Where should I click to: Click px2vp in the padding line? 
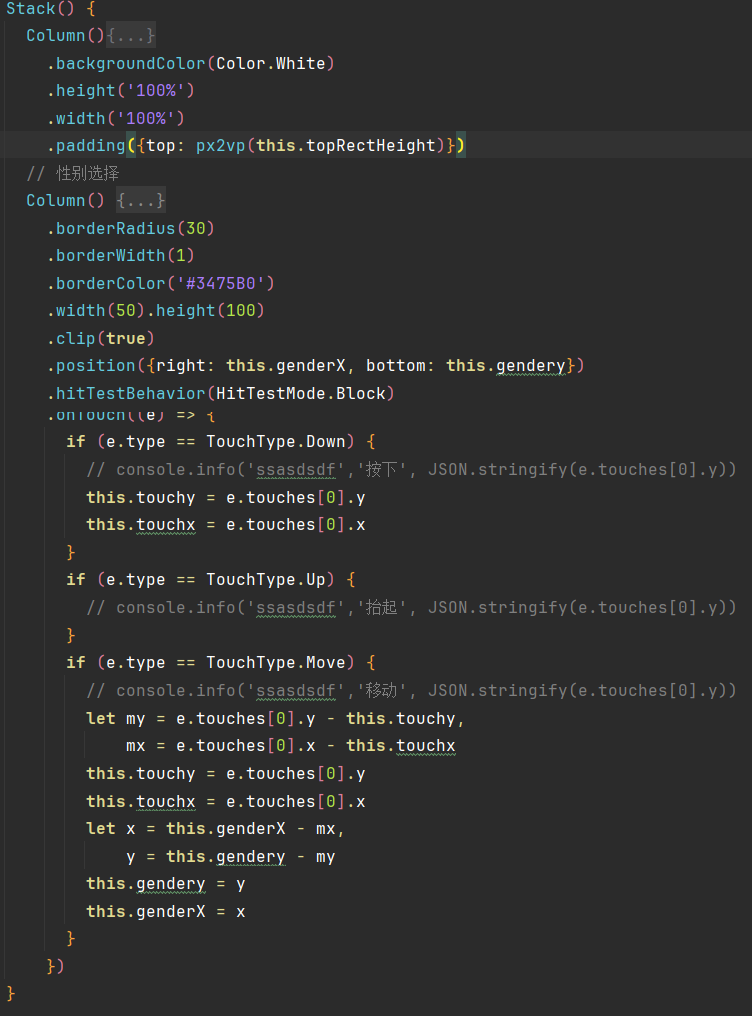pos(220,146)
